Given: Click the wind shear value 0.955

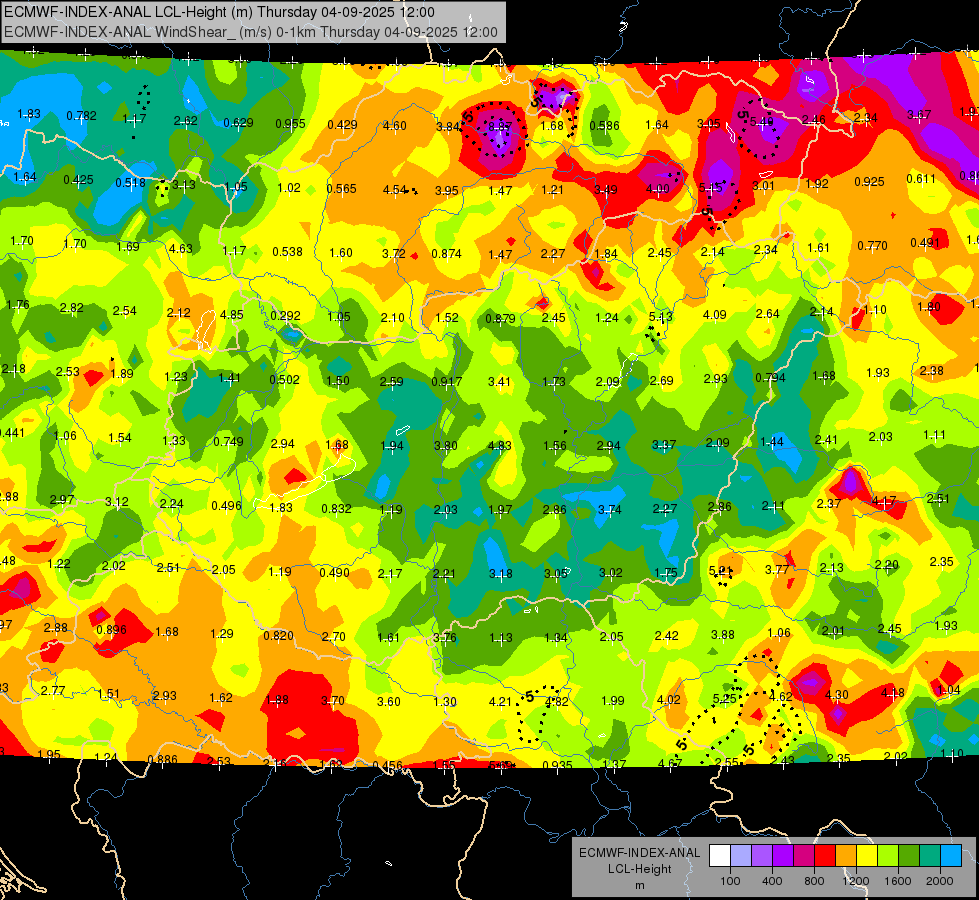Looking at the screenshot, I should click(x=290, y=124).
